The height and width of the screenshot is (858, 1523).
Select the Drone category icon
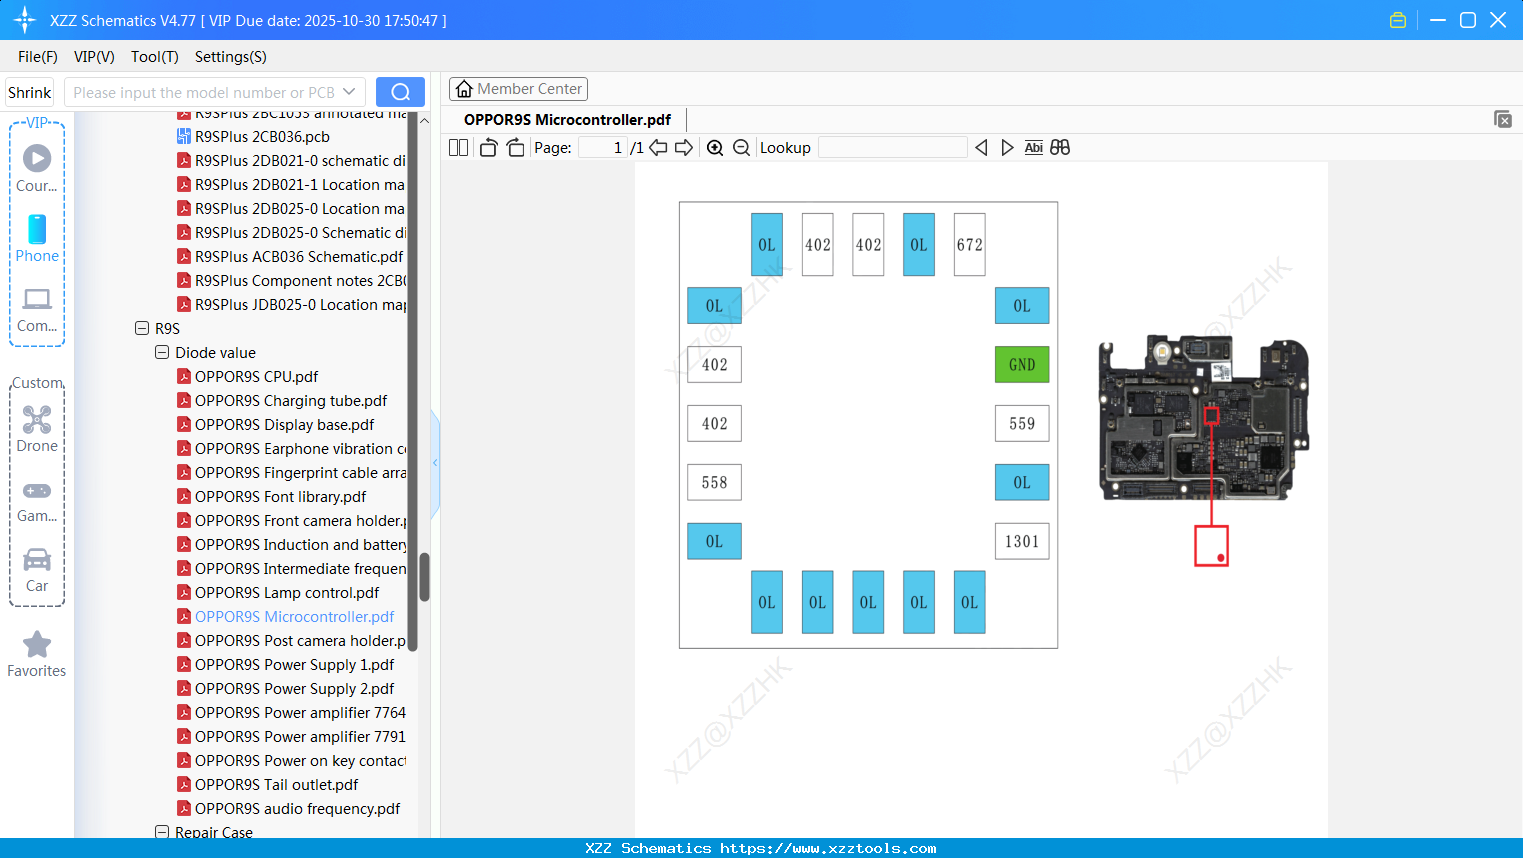pyautogui.click(x=37, y=429)
